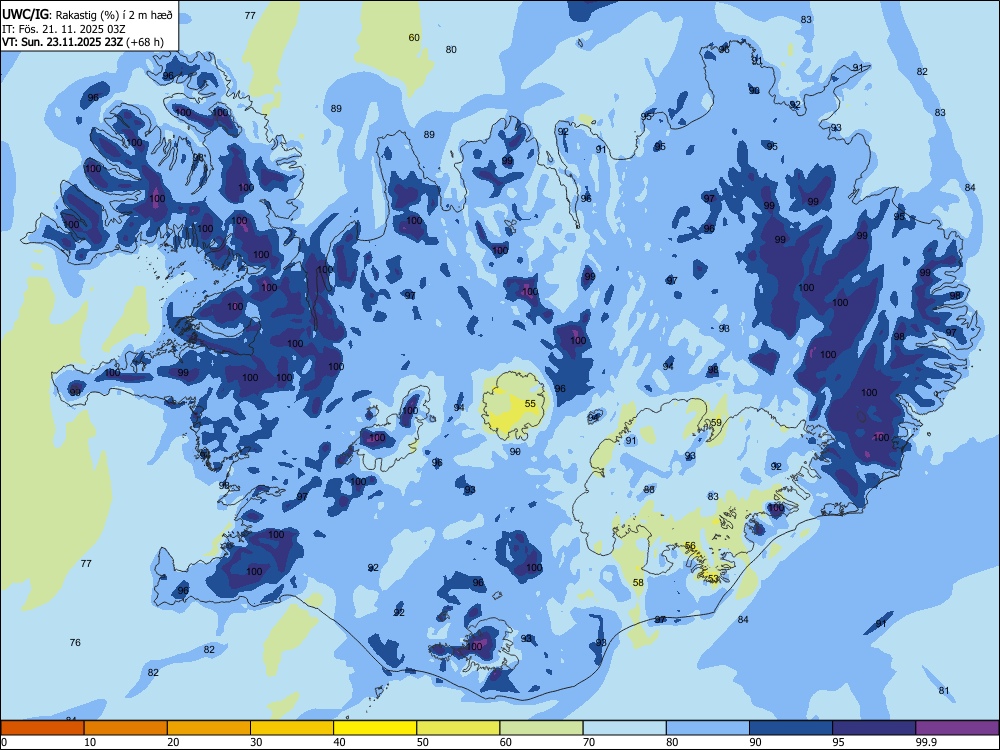Click the legend scale label '0'
Image resolution: width=1000 pixels, height=750 pixels.
pyautogui.click(x=4, y=742)
